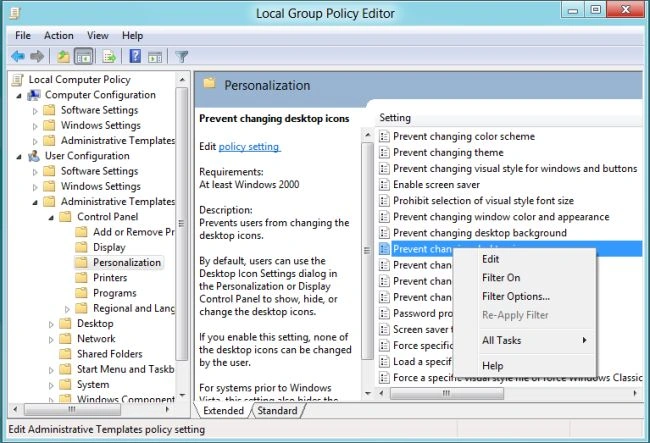This screenshot has width=650, height=443.
Task: Click the Computer Configuration node icon
Action: coord(34,95)
